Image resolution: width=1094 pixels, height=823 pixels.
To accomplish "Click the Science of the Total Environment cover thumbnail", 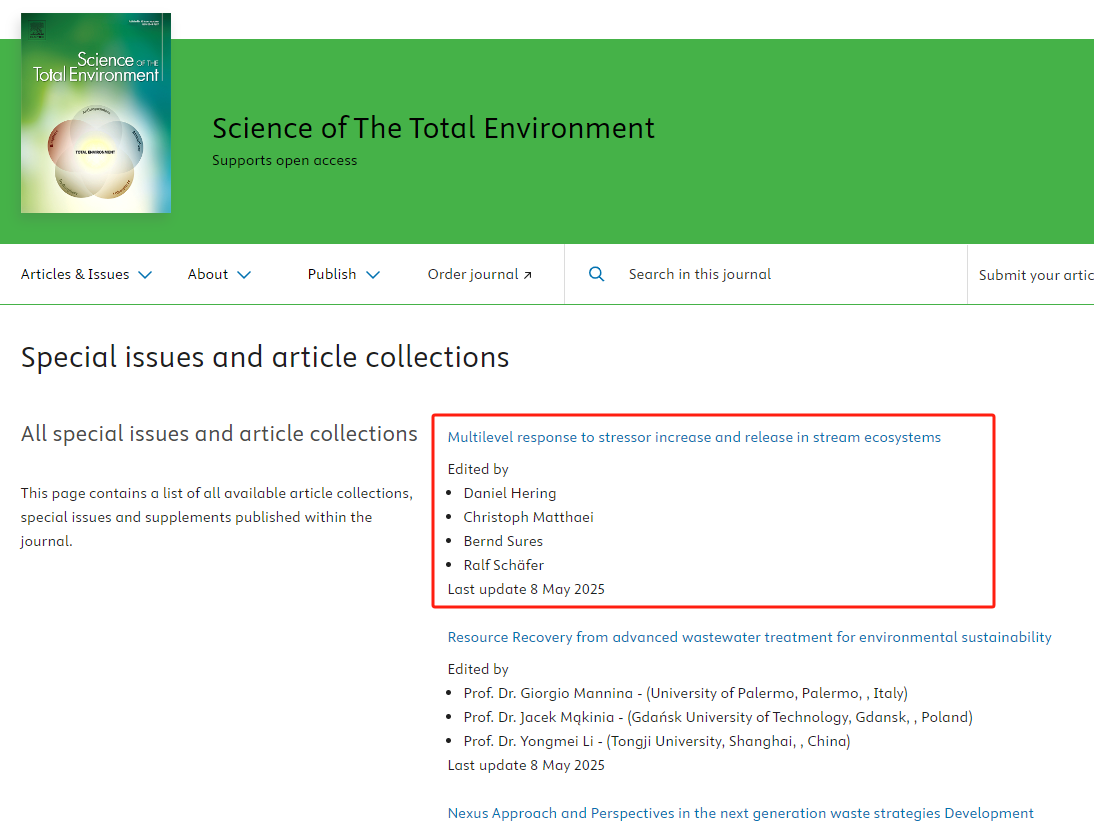I will pos(96,113).
